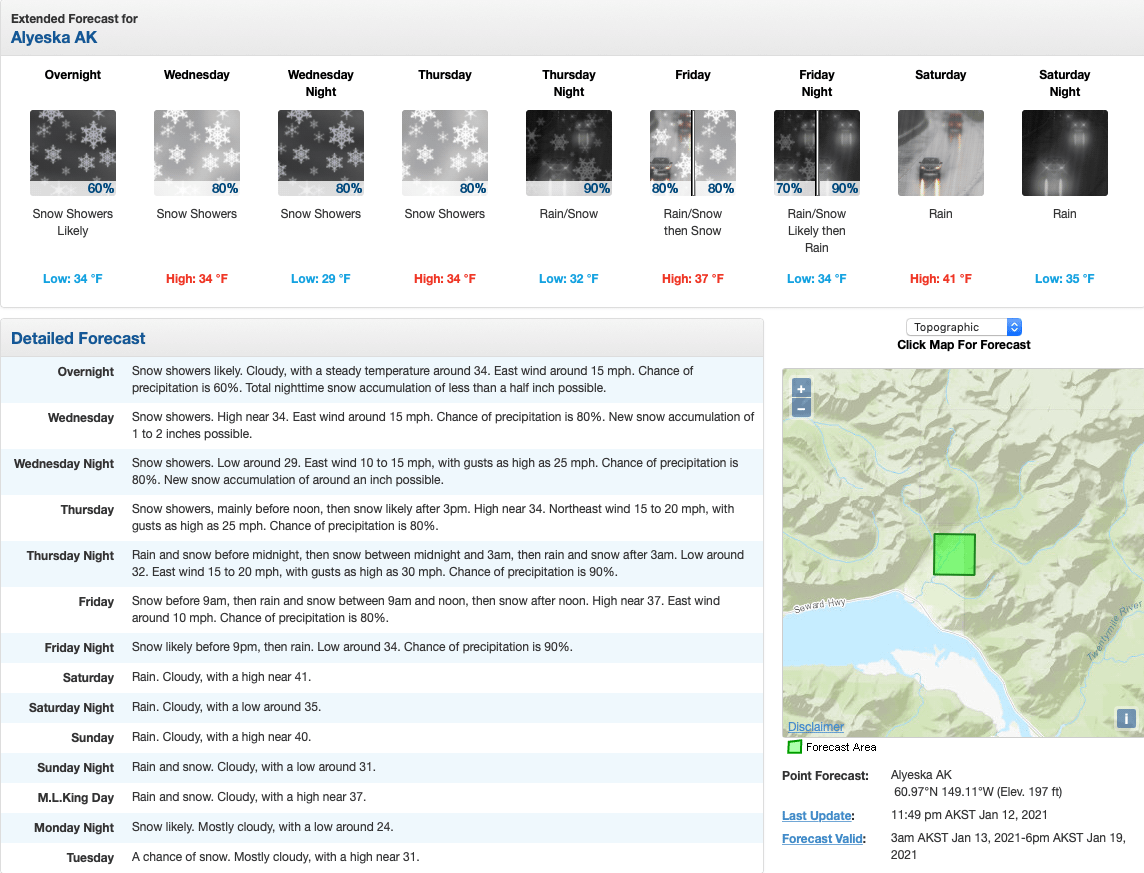Click 'Snow likely before 9pm, then rain' text
The width and height of the screenshot is (1144, 873).
(352, 647)
